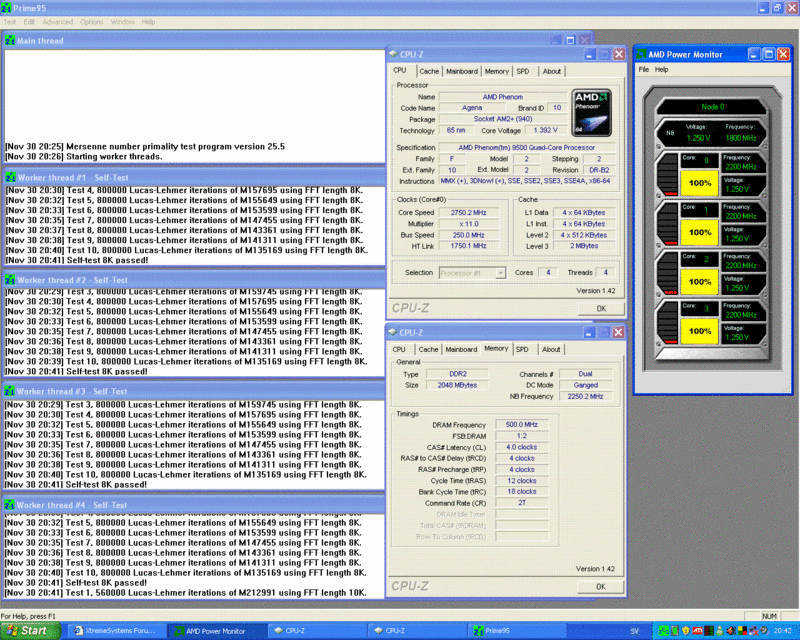This screenshot has height=640, width=800.
Task: Open the Options menu in Prime95
Action: coord(91,22)
